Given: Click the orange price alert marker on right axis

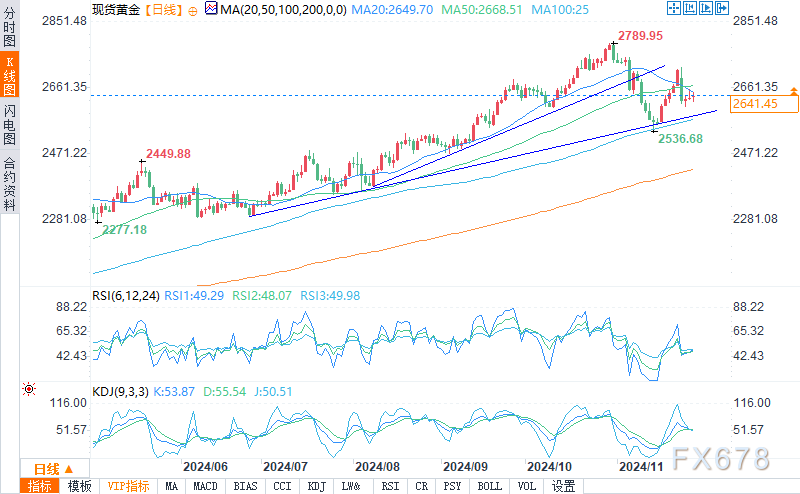Looking at the screenshot, I should point(794,91).
